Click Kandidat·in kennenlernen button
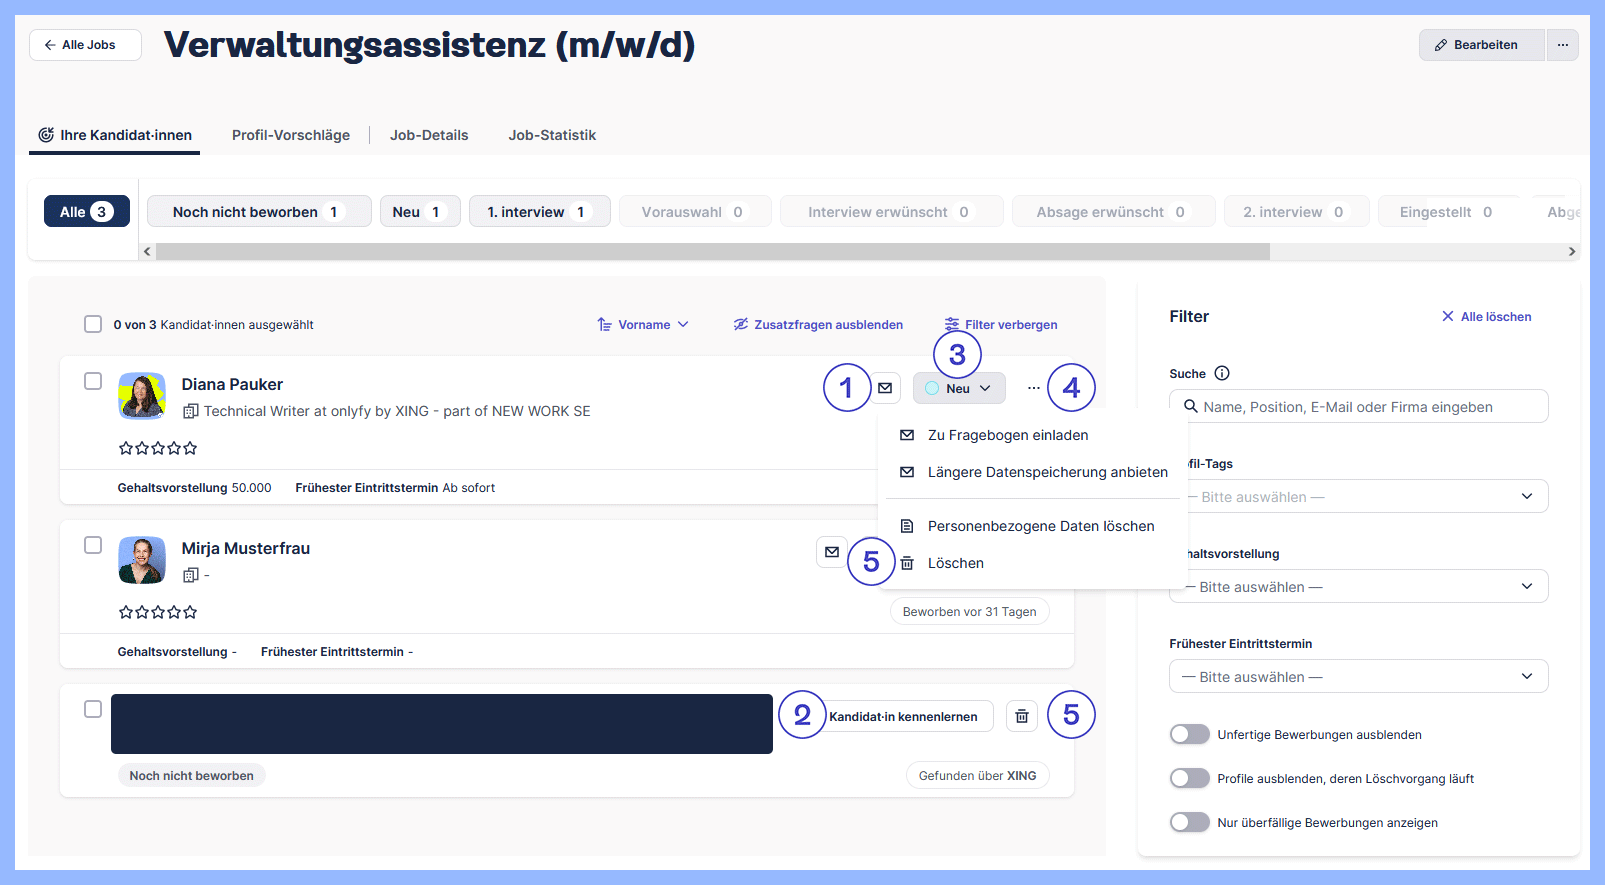The height and width of the screenshot is (885, 1605). [904, 716]
